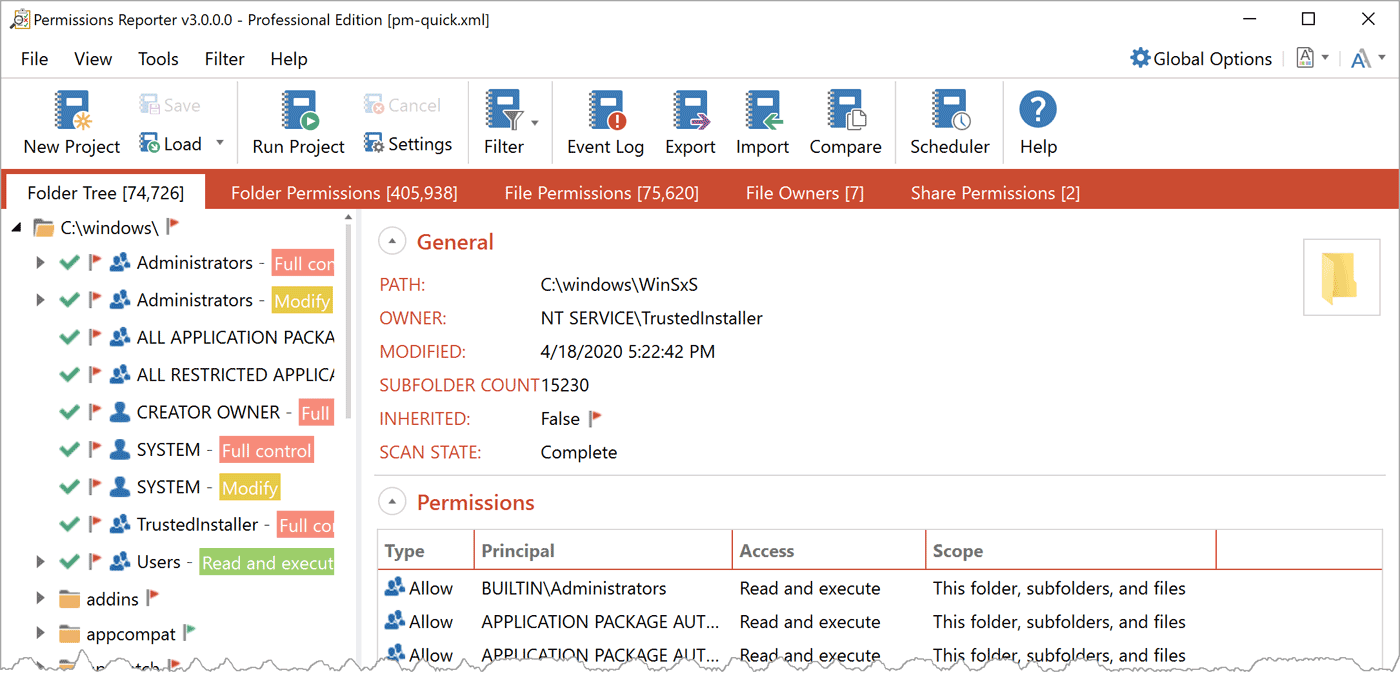Image resolution: width=1400 pixels, height=688 pixels.
Task: Click the Filter notebook icon
Action: pyautogui.click(x=503, y=110)
